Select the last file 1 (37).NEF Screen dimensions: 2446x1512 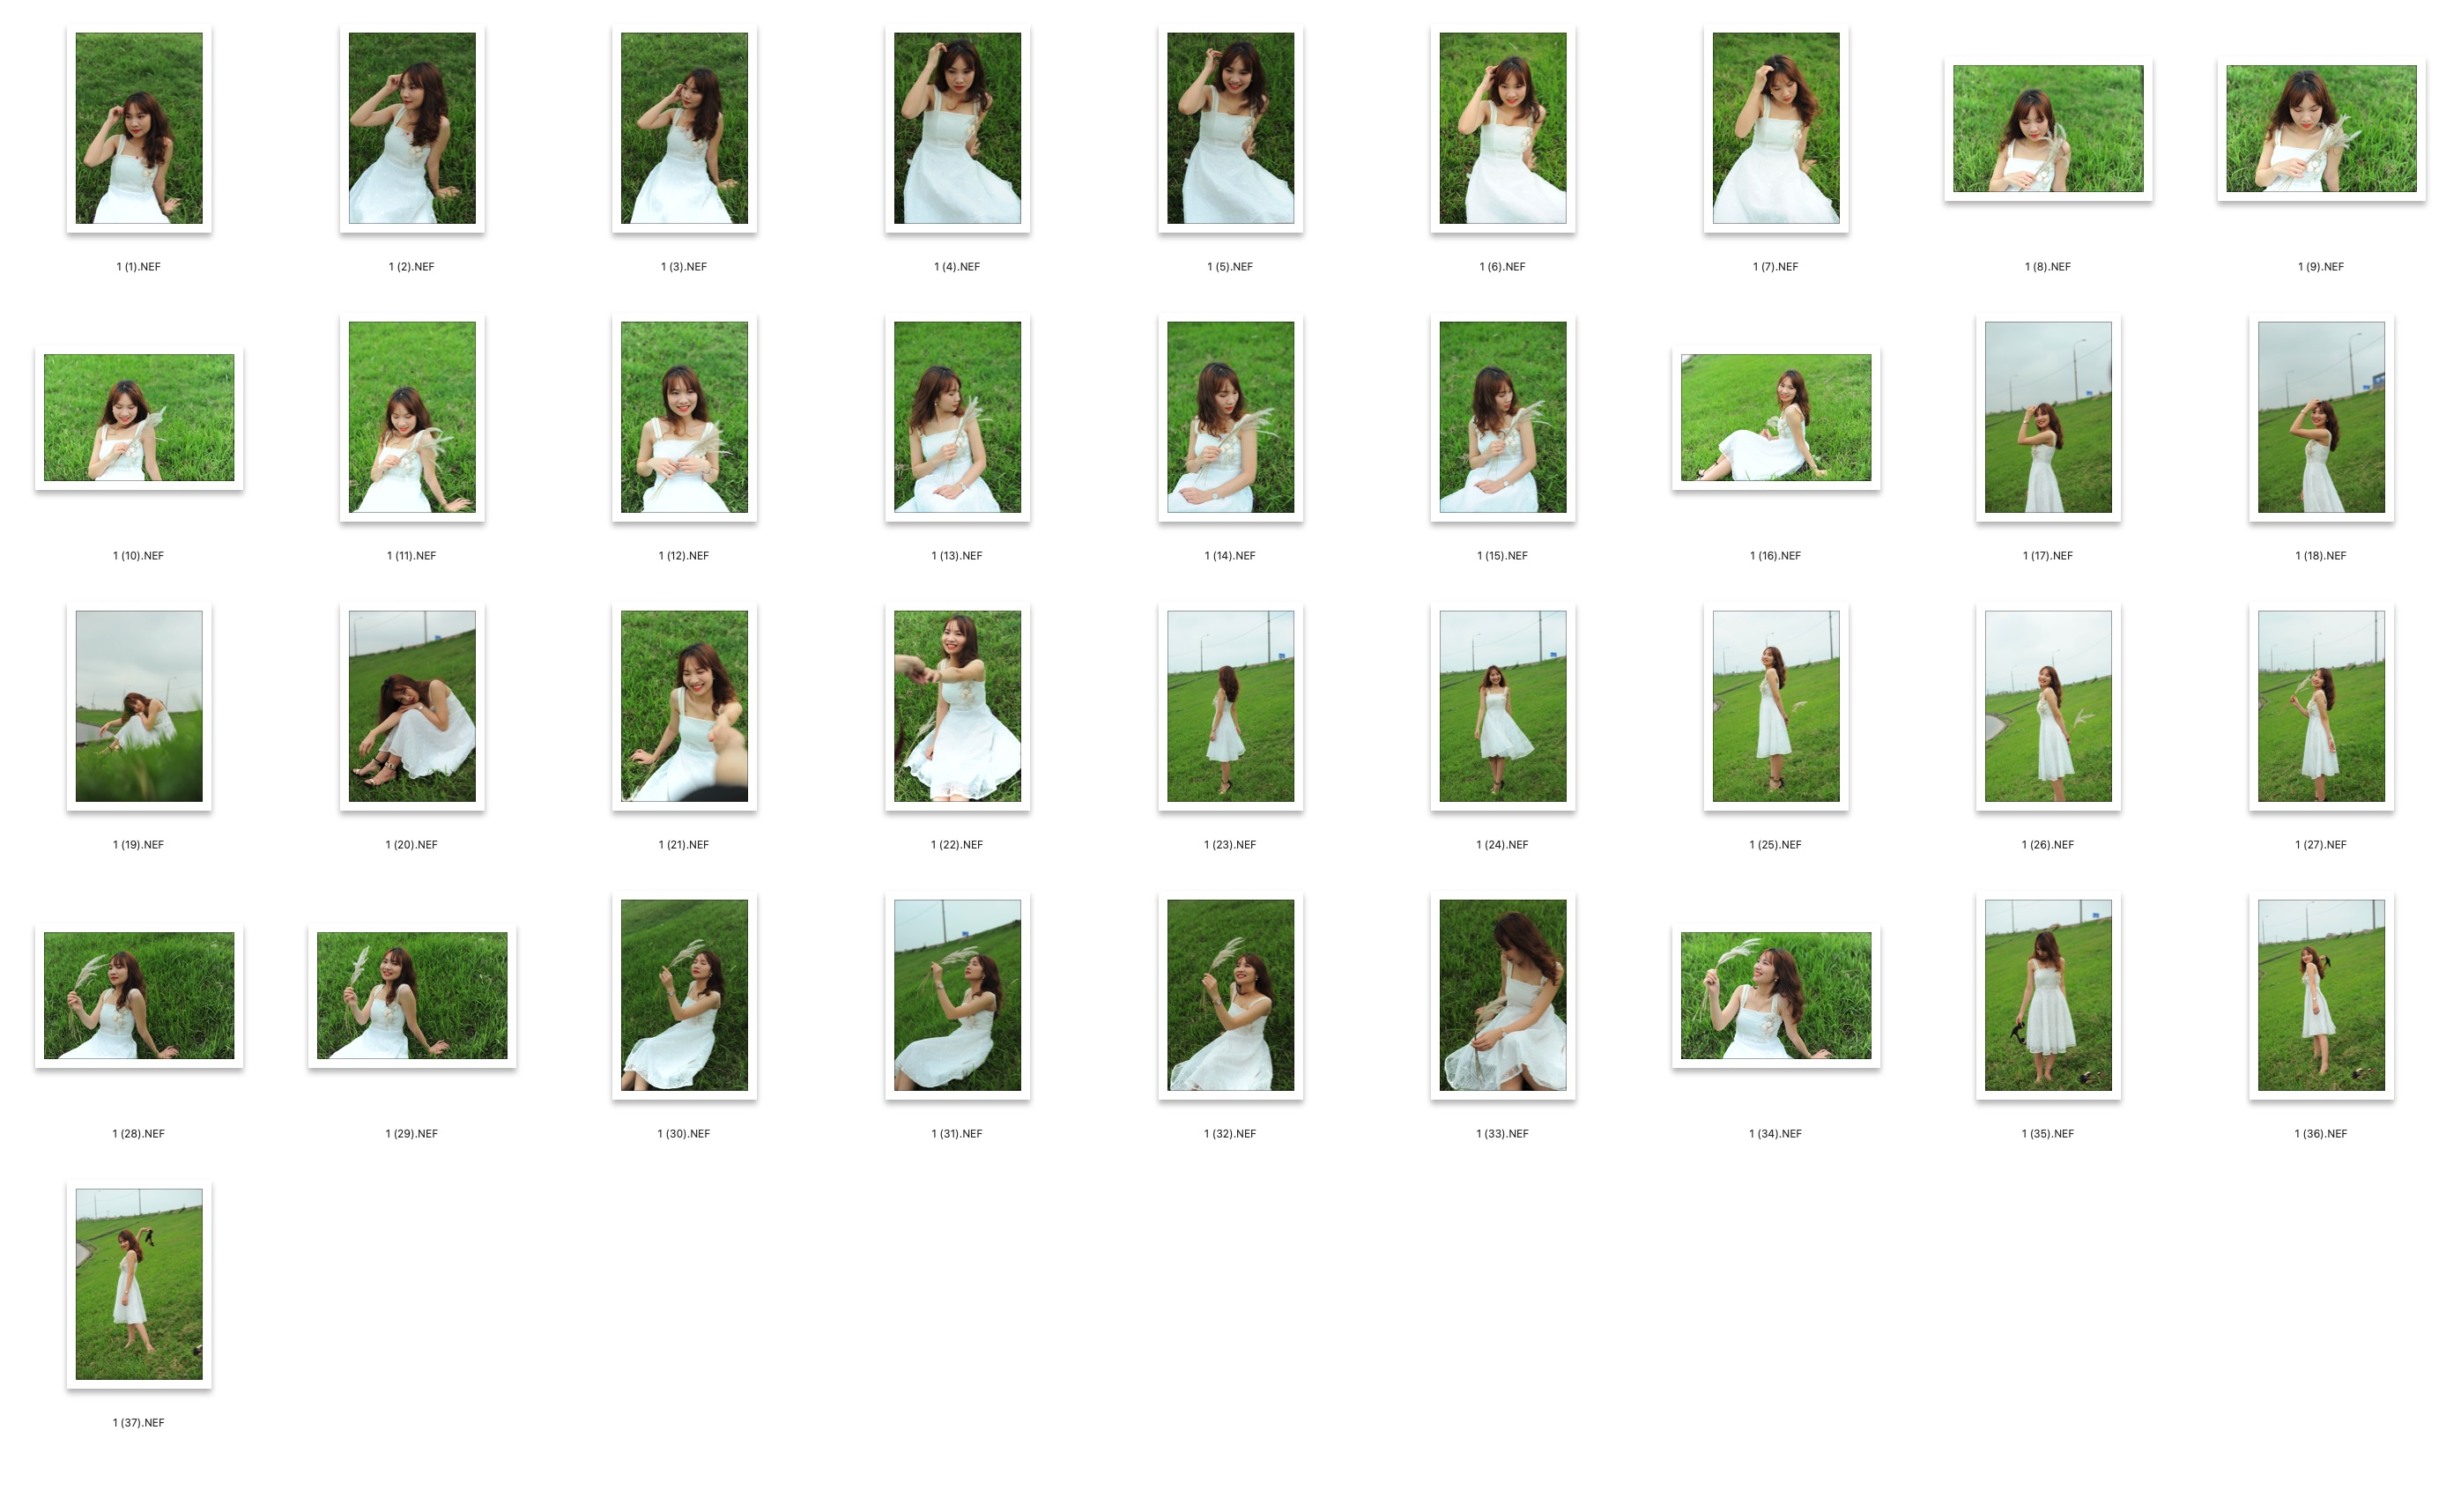139,1284
